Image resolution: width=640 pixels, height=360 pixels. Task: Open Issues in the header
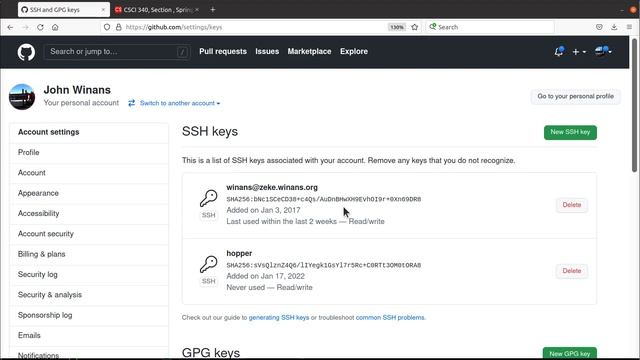click(x=267, y=51)
